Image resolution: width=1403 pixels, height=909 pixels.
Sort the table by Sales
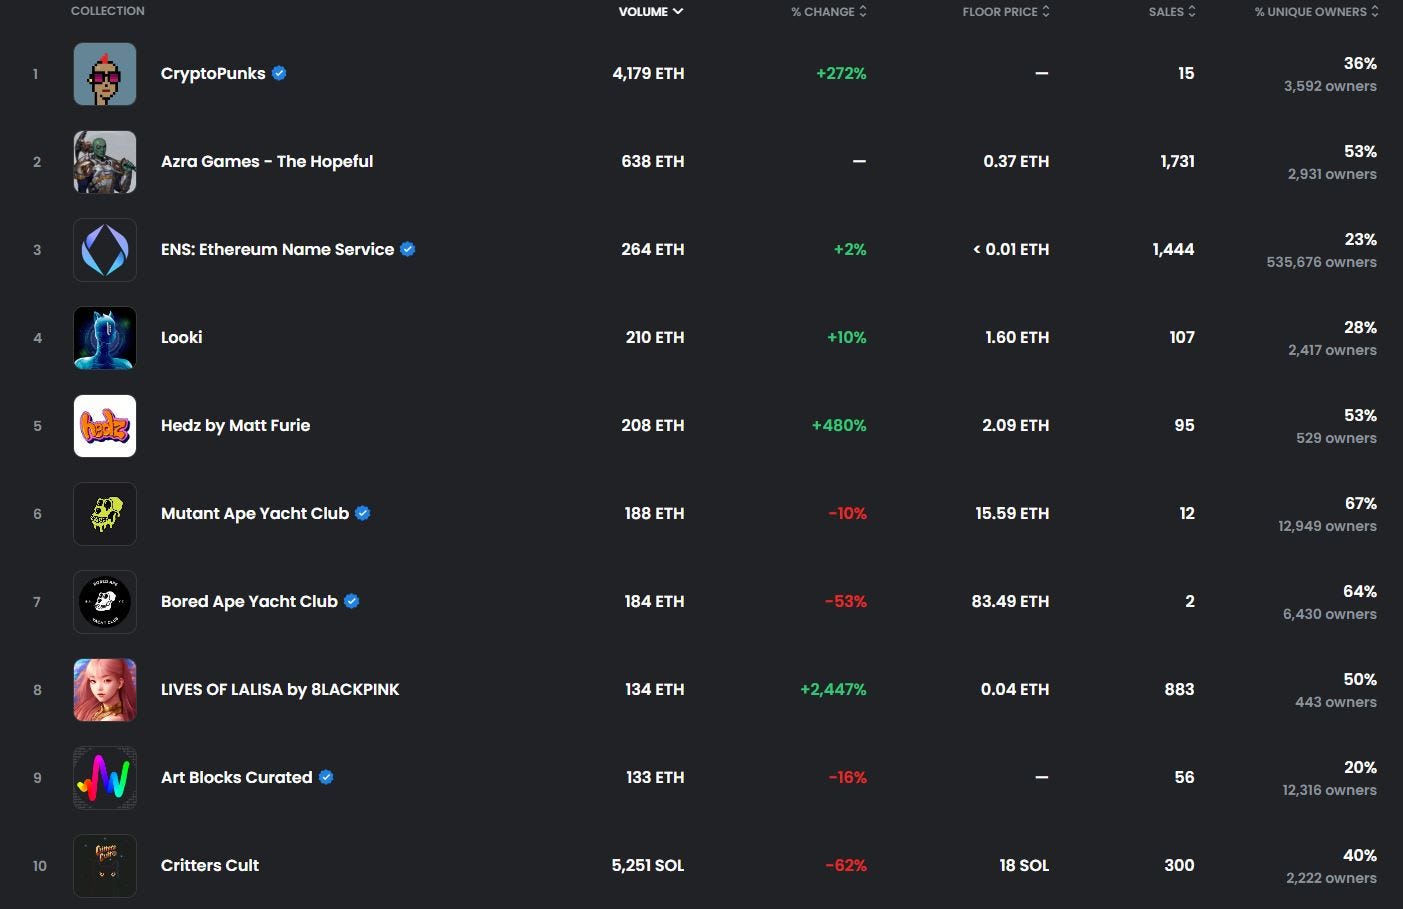[x=1172, y=12]
